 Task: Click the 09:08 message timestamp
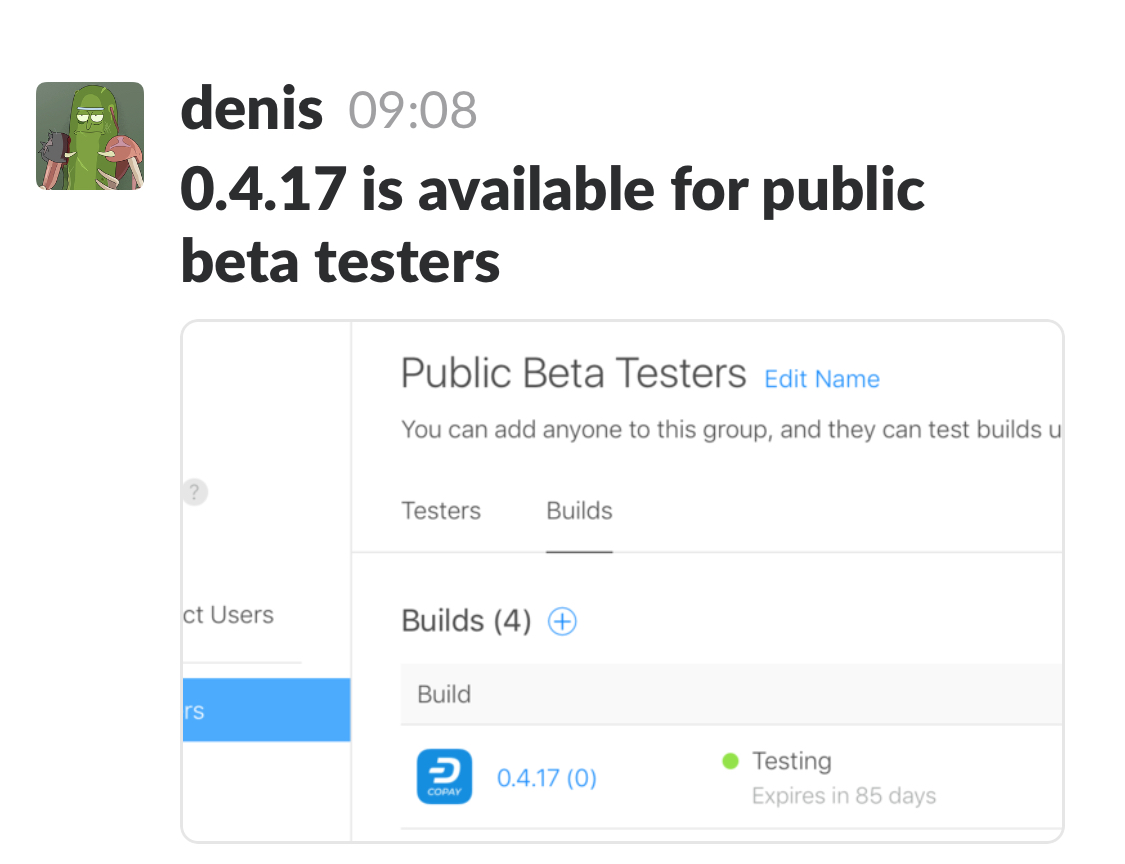coord(413,111)
